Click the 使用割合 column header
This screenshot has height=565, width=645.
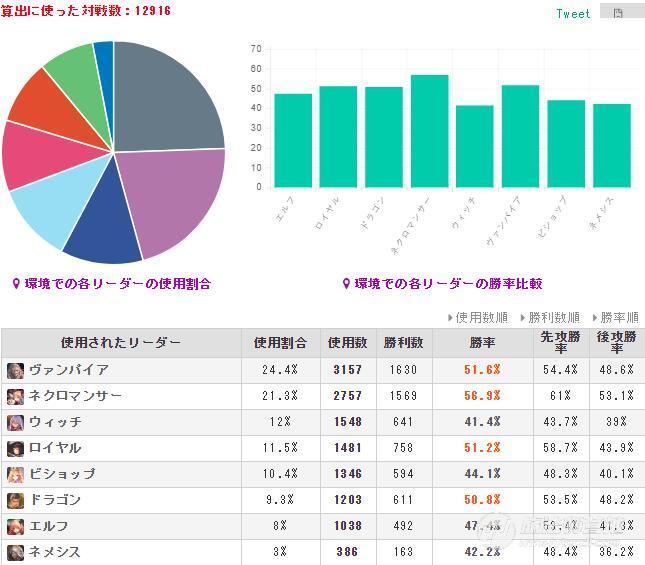click(x=282, y=343)
